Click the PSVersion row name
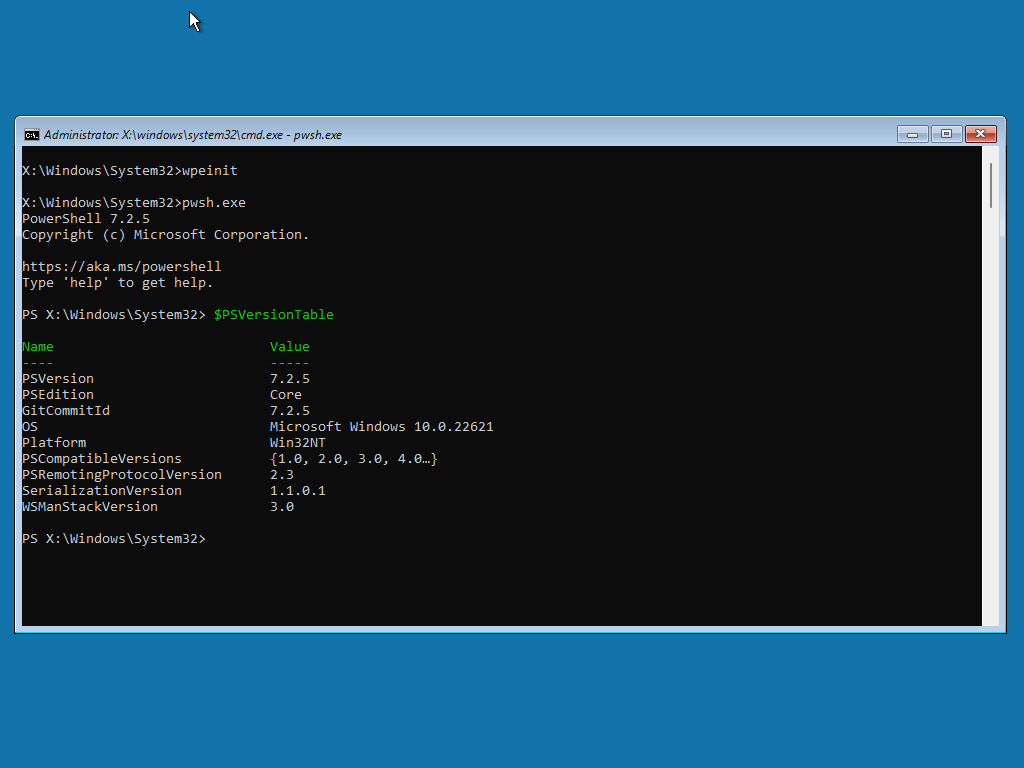The width and height of the screenshot is (1024, 768). [x=58, y=379]
